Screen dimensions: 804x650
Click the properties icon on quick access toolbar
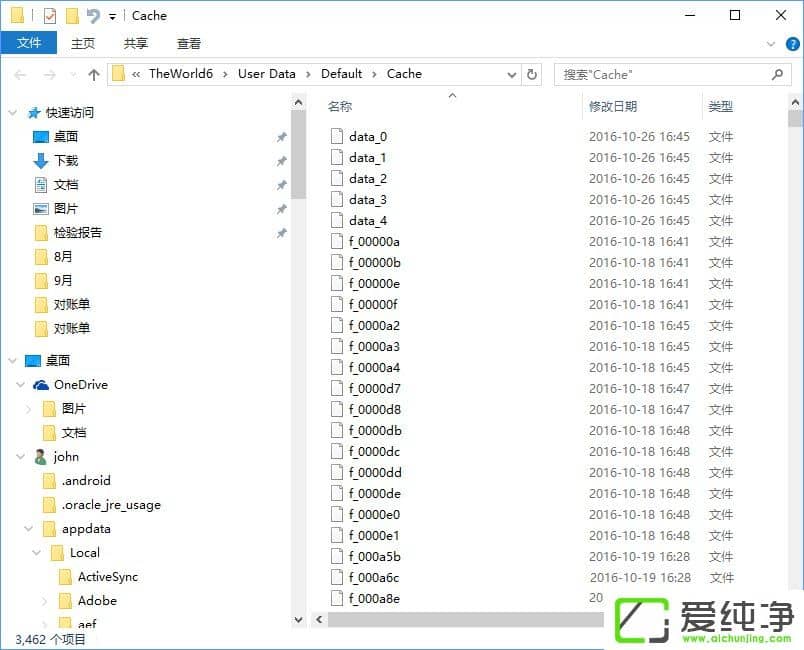pos(48,15)
